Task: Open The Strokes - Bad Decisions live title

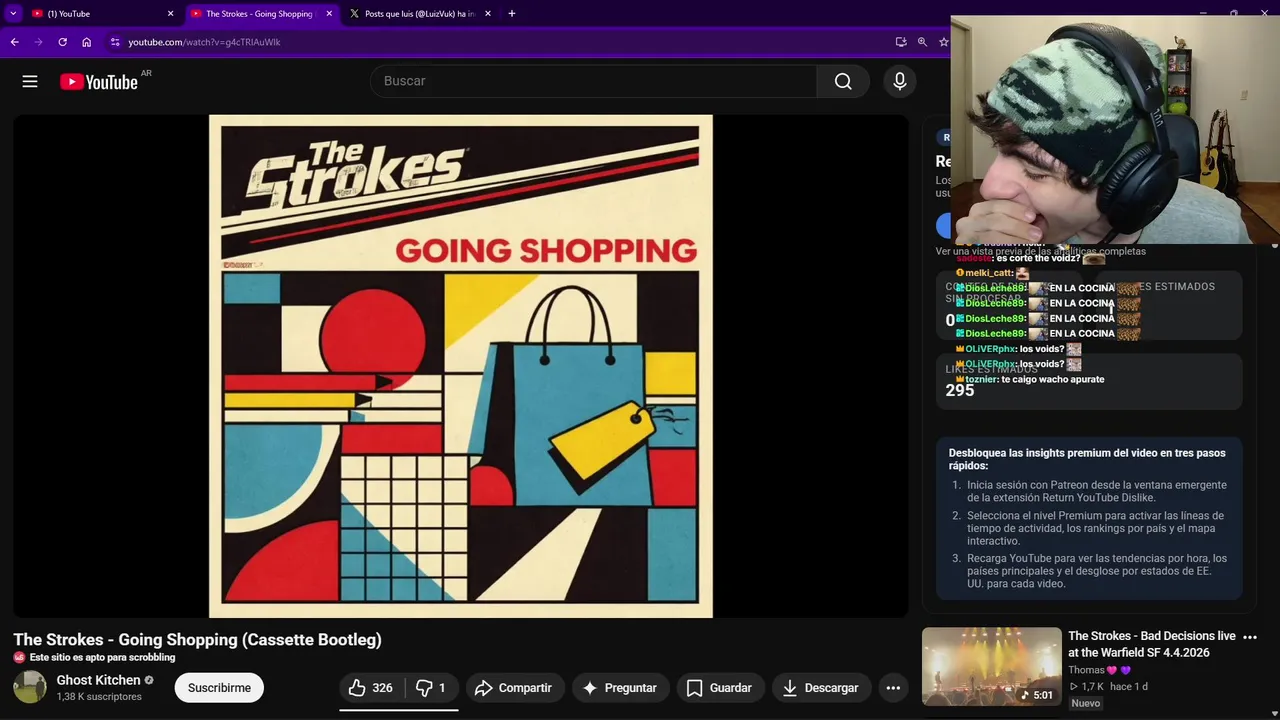Action: tap(1152, 644)
